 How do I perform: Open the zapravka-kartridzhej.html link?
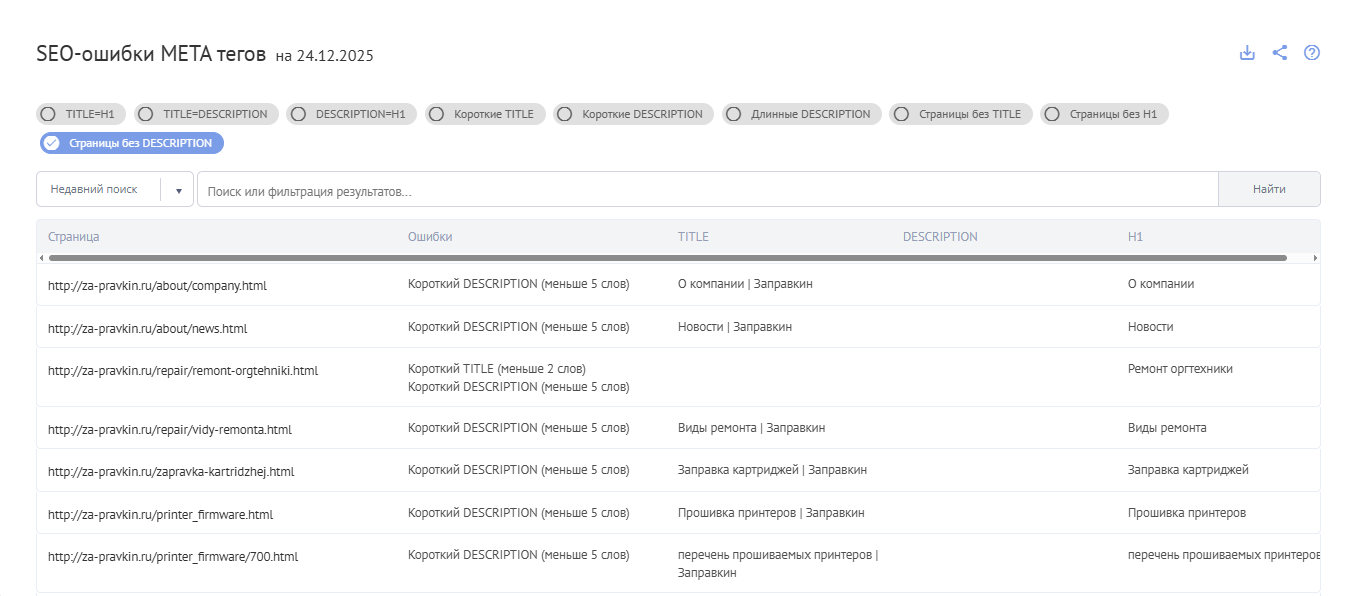[171, 472]
